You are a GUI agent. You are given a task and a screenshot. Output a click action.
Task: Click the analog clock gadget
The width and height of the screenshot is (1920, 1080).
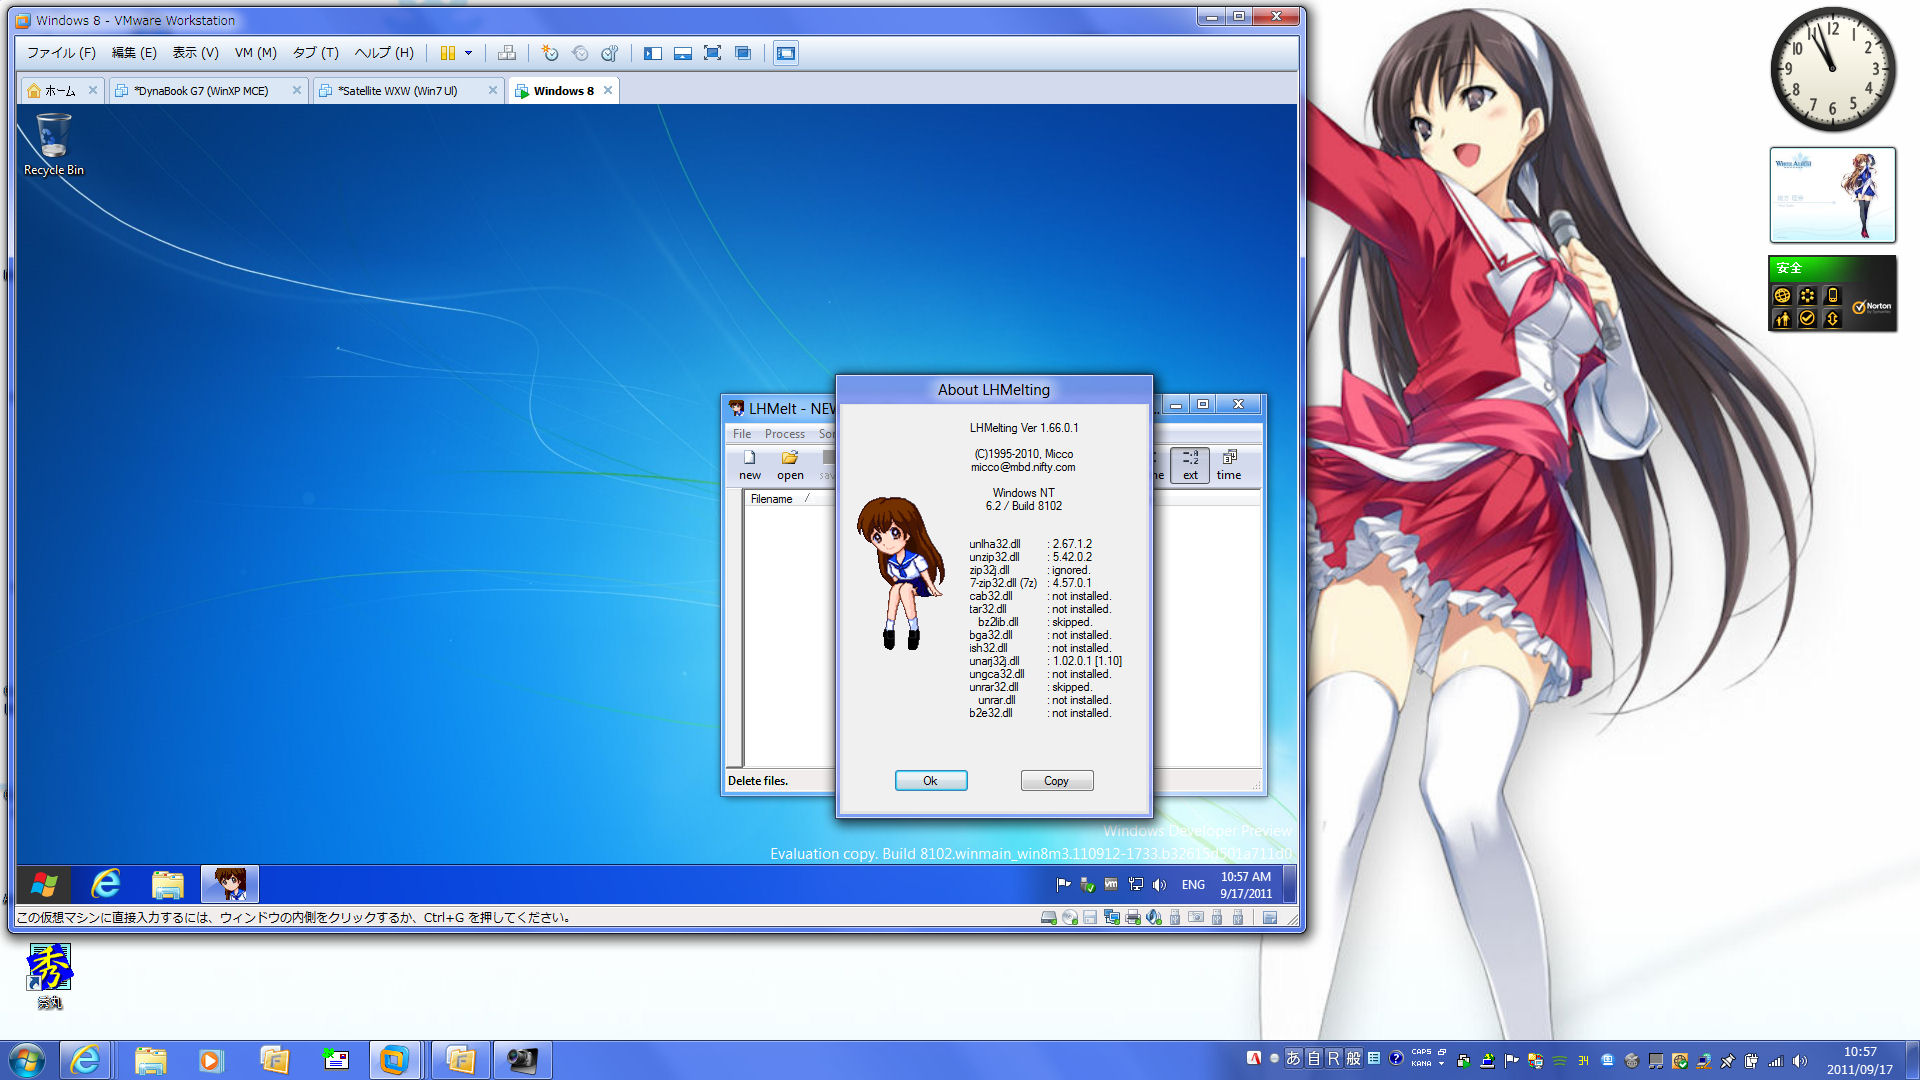pyautogui.click(x=1833, y=69)
